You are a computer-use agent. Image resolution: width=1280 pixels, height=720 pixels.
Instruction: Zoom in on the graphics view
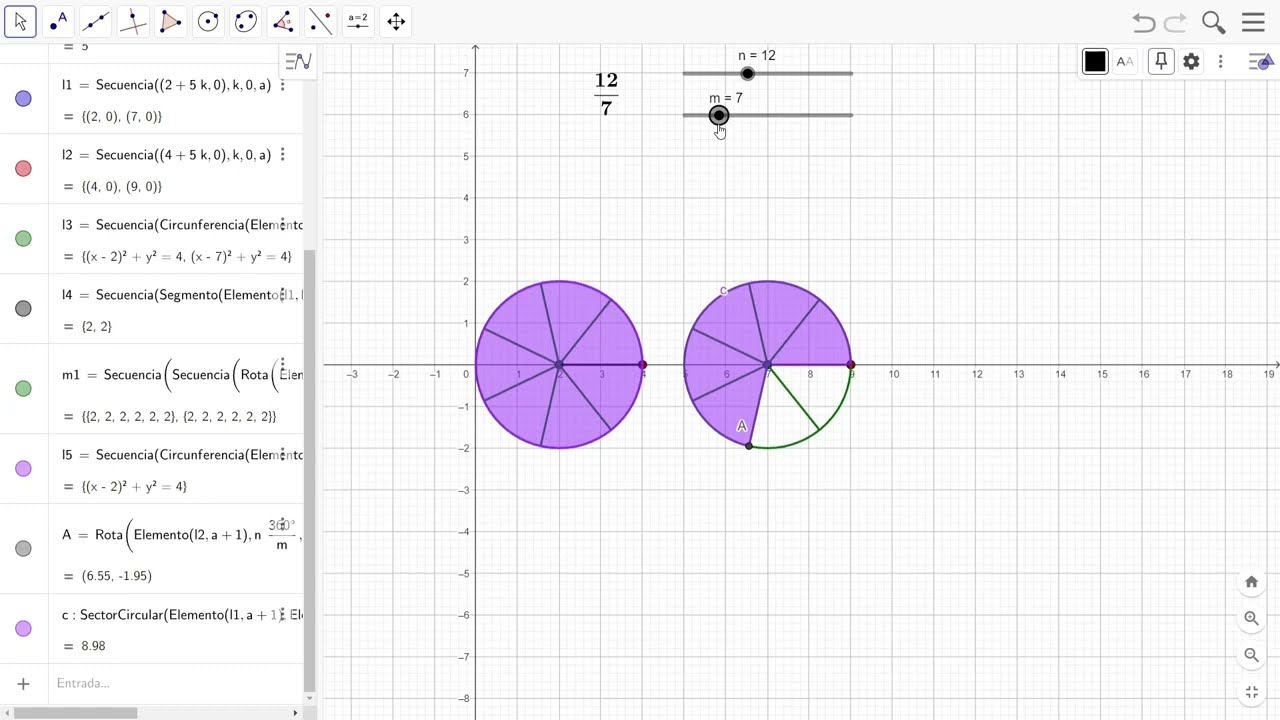point(1251,618)
